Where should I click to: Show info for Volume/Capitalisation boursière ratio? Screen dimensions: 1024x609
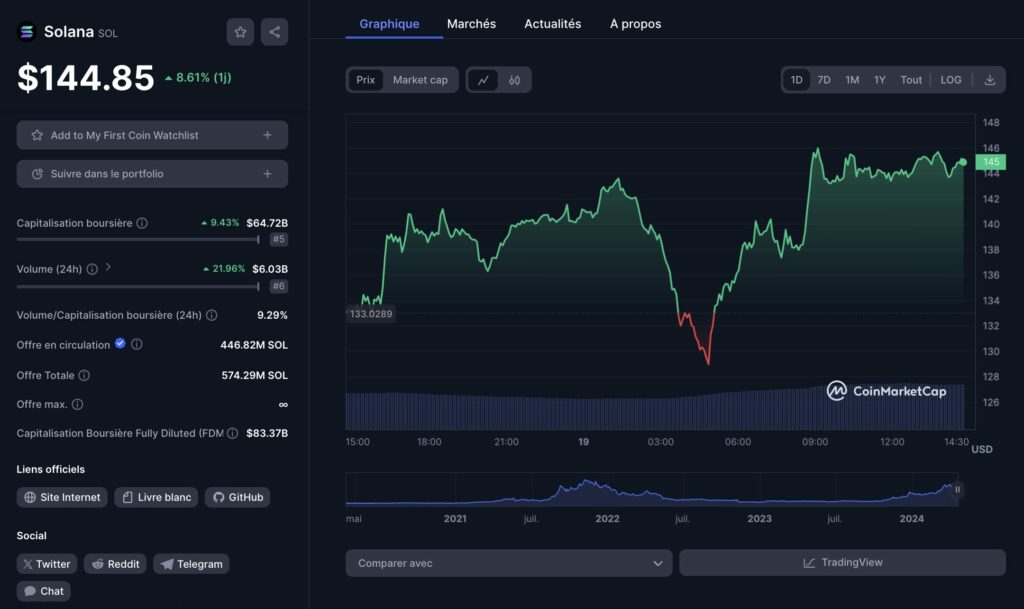pos(212,315)
